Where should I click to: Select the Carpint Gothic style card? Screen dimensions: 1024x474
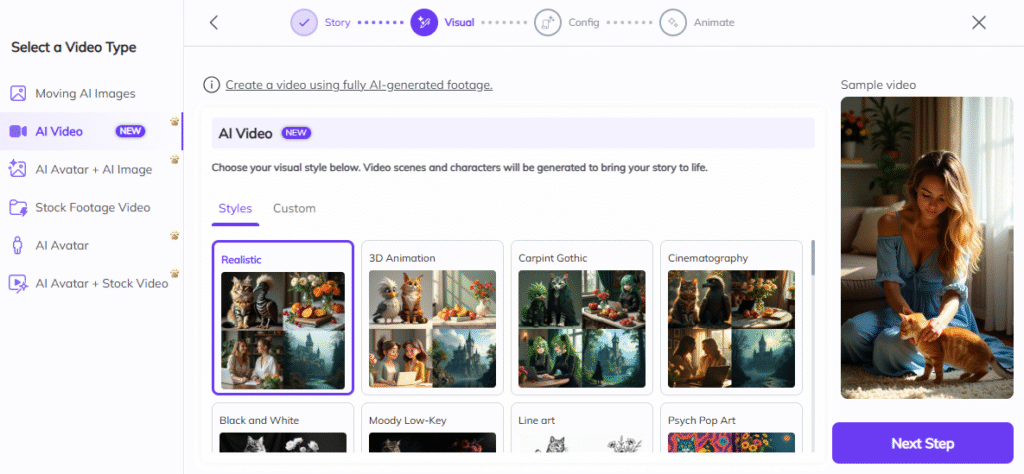[582, 318]
